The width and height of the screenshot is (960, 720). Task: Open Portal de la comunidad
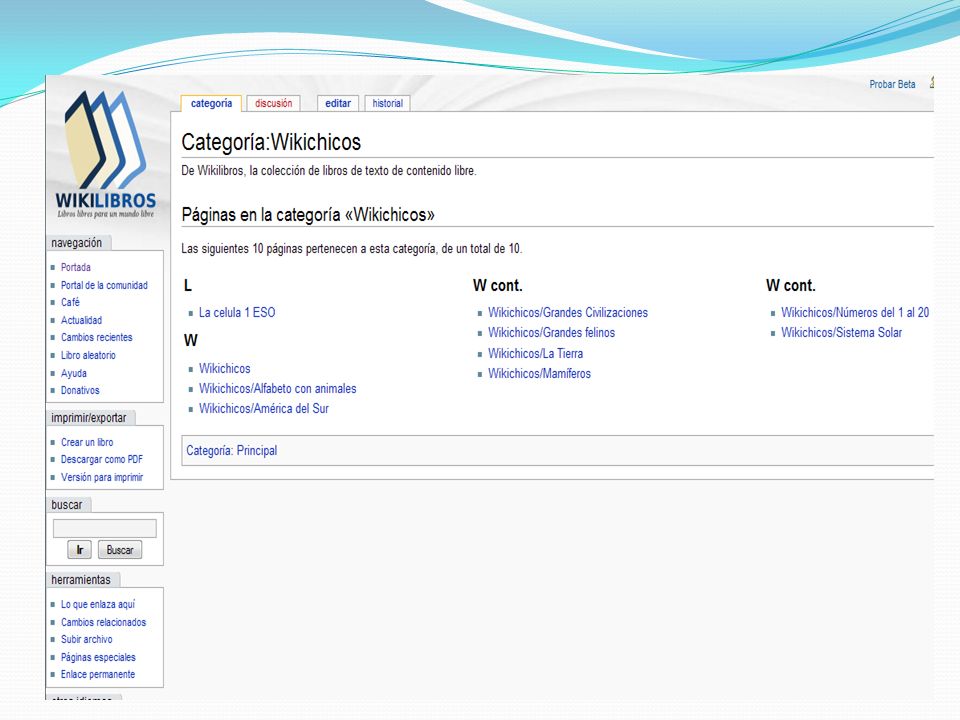(104, 285)
